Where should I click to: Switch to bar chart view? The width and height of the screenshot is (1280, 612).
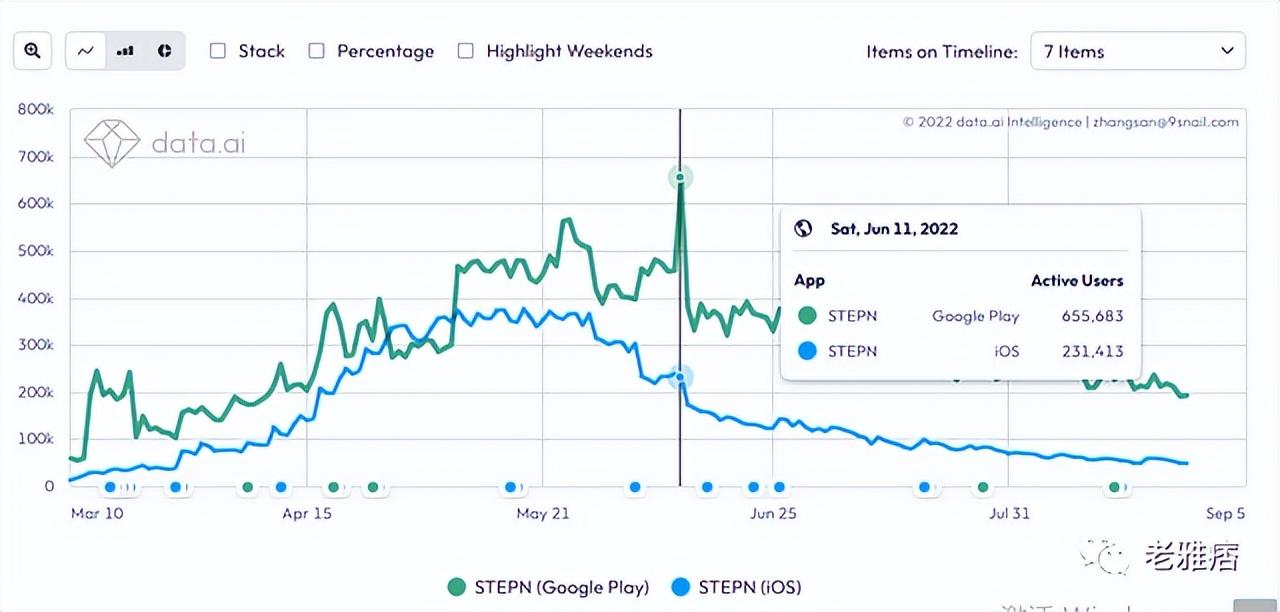(125, 51)
